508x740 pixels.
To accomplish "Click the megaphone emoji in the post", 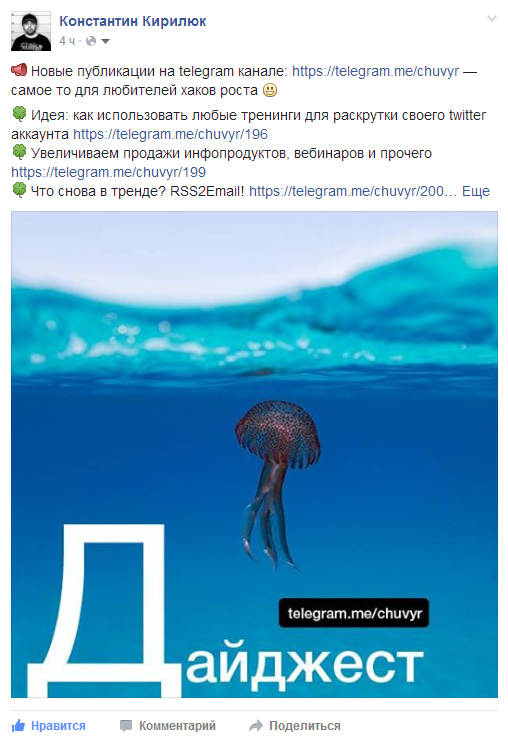I will point(19,71).
